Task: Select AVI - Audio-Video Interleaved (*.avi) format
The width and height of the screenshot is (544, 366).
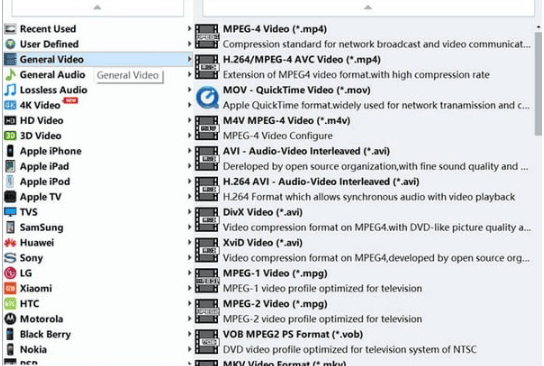Action: (x=364, y=159)
